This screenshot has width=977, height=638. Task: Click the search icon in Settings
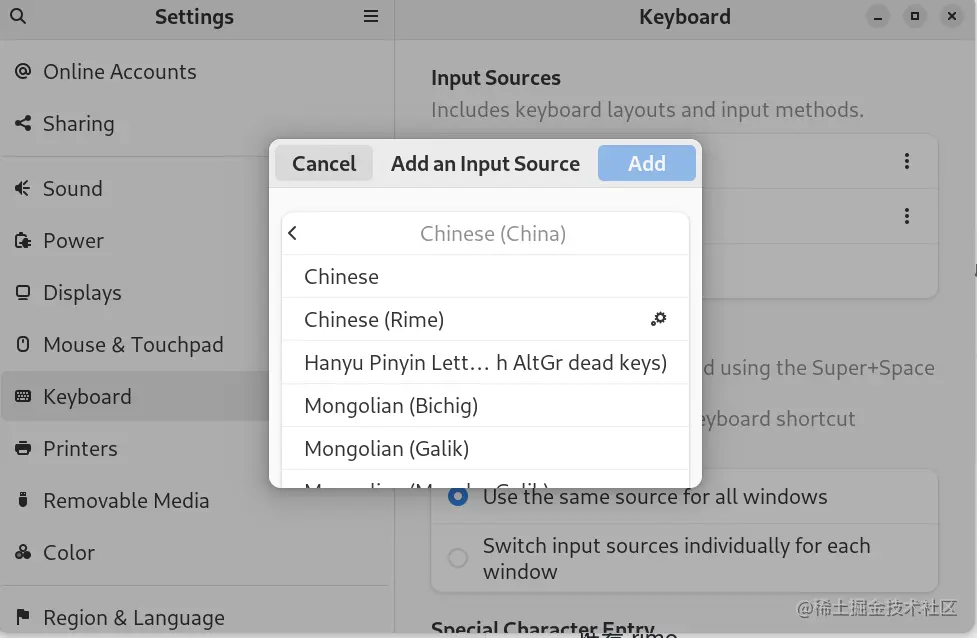point(18,17)
